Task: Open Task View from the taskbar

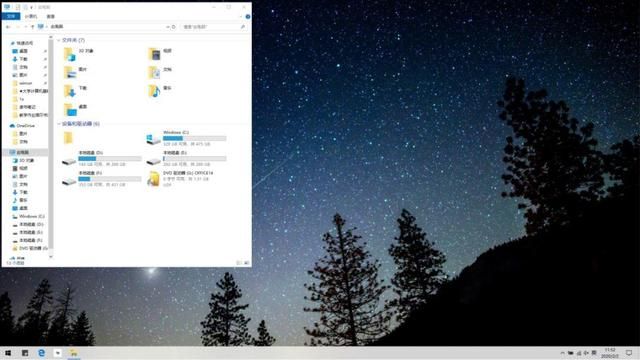Action: pyautogui.click(x=25, y=353)
